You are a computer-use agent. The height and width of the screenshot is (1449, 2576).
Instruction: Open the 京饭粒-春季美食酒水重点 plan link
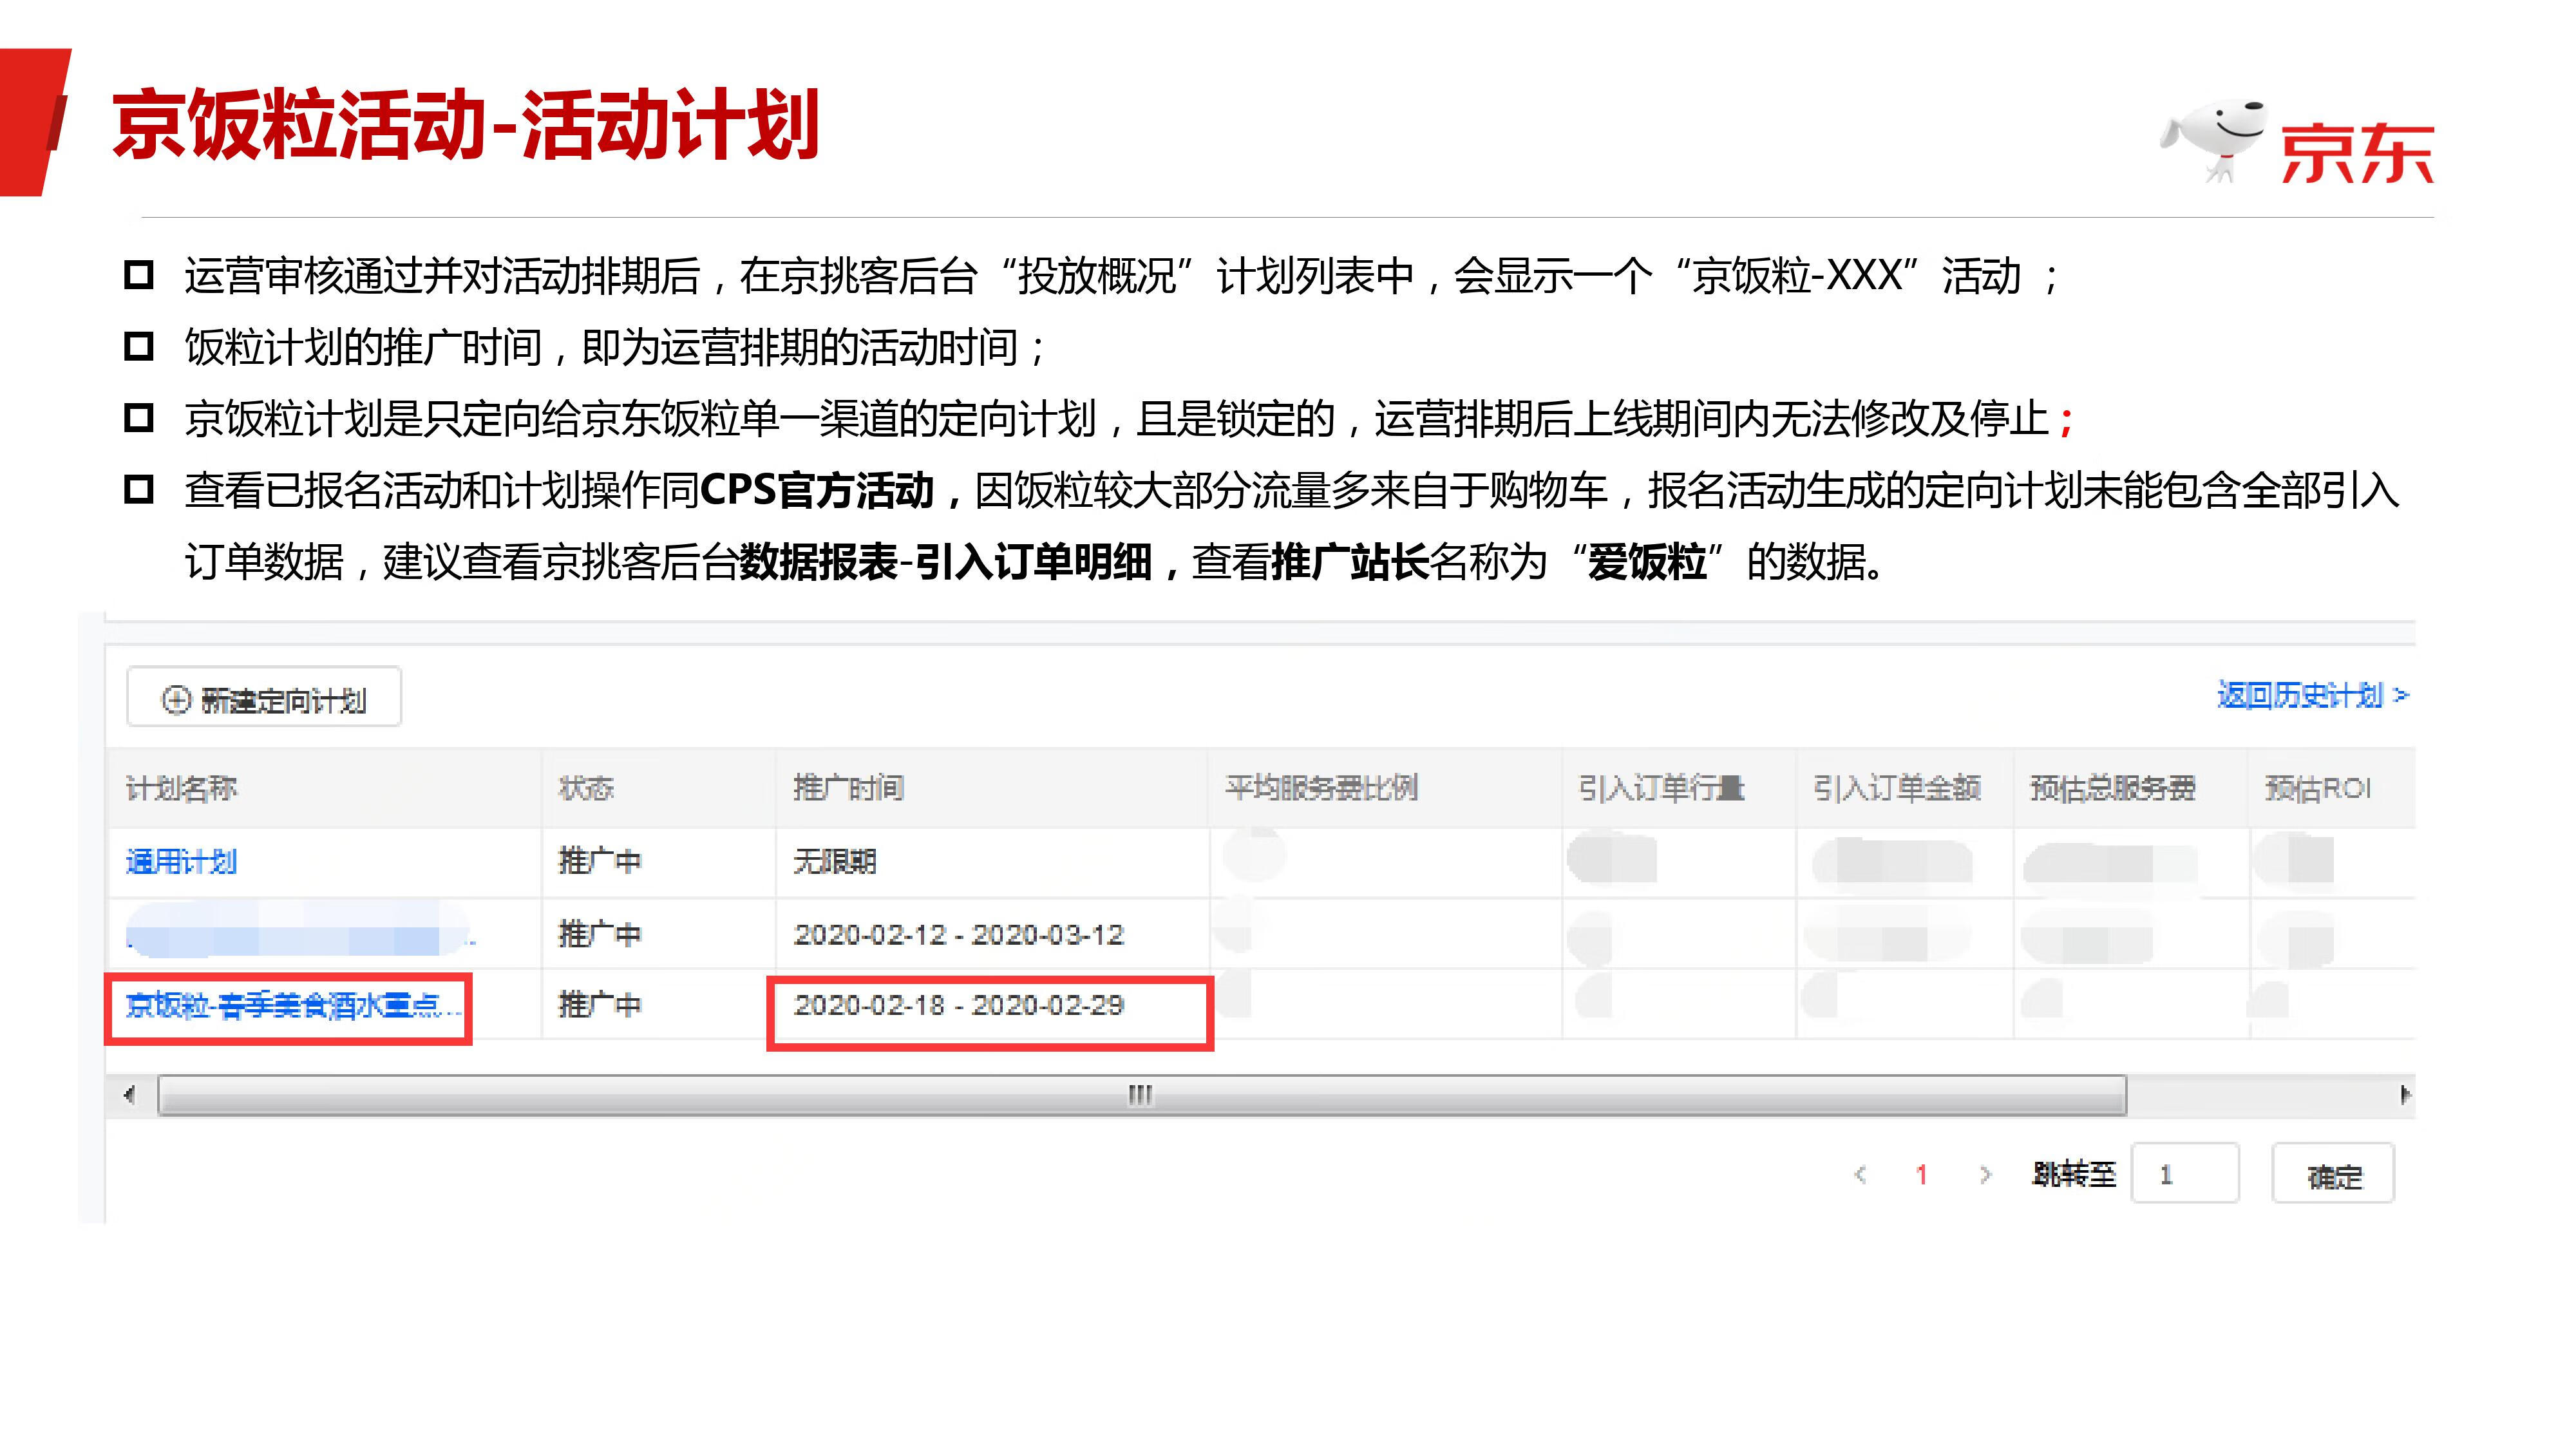293,1005
